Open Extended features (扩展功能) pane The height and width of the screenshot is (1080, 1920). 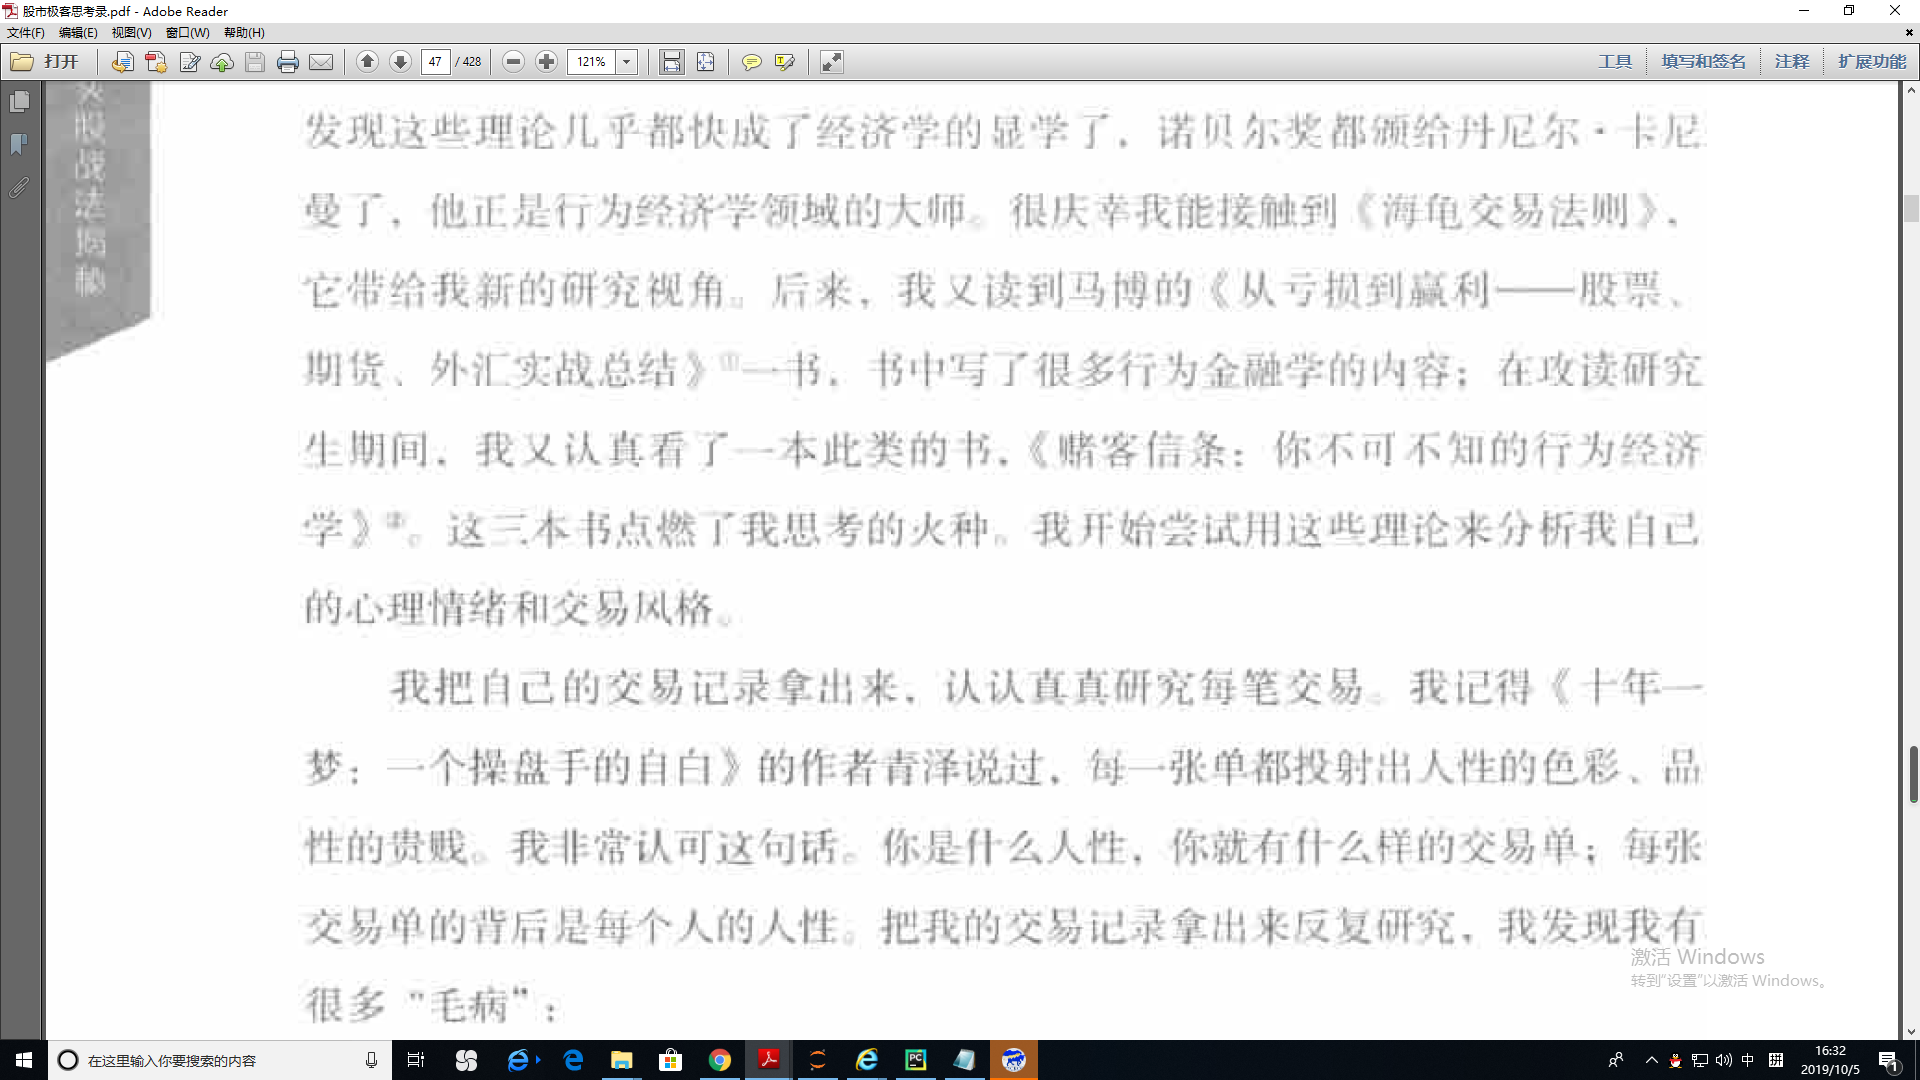[x=1871, y=62]
